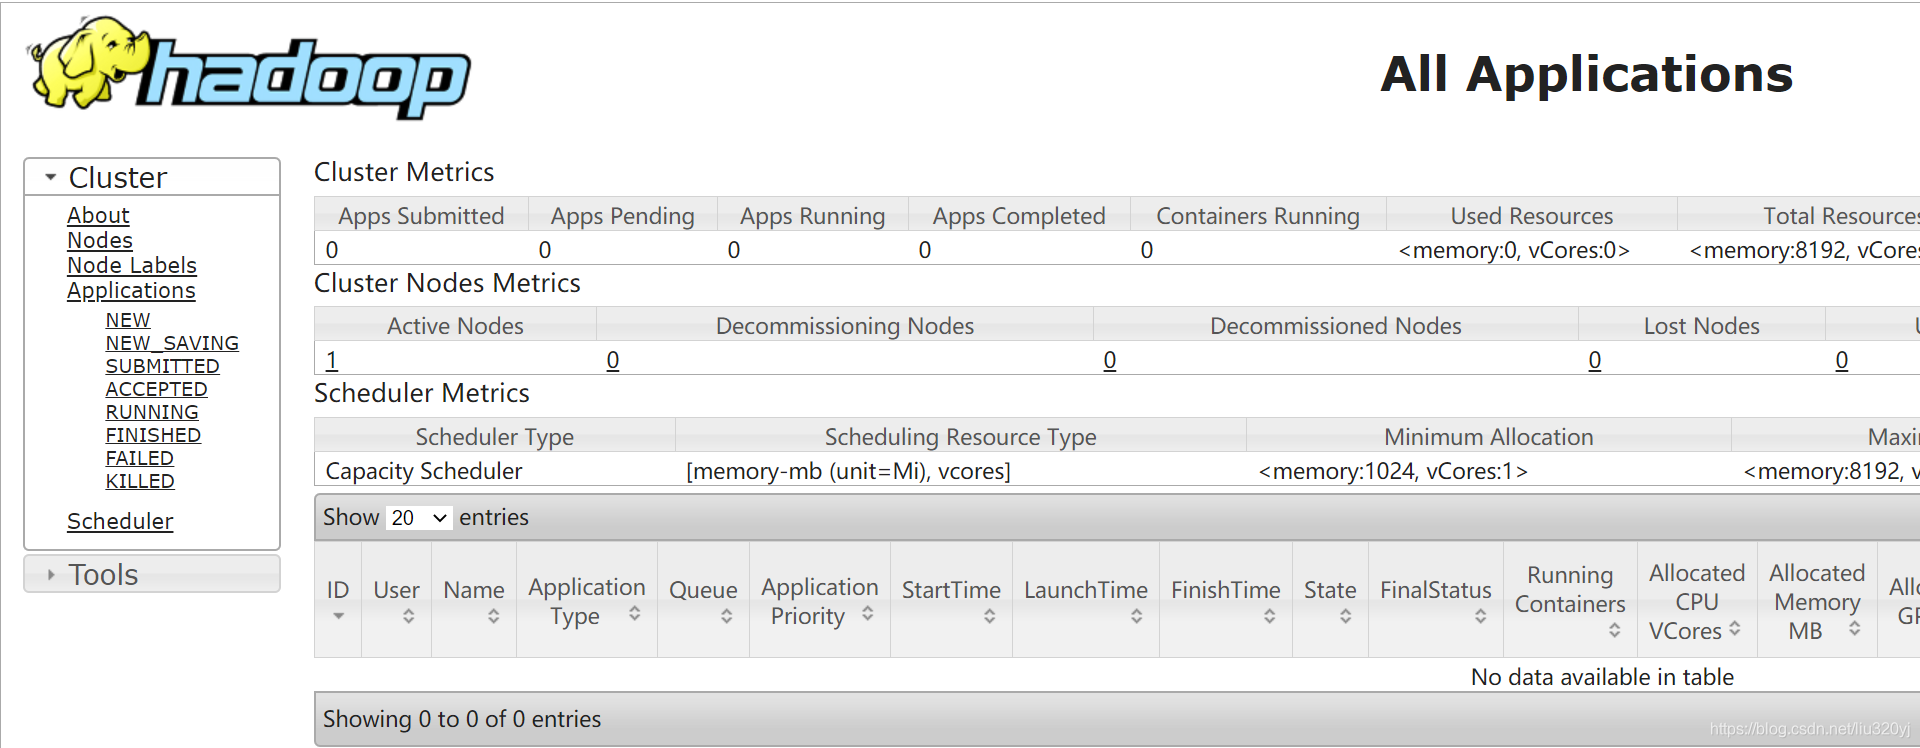Sort table by LaunchTime column
Screen dimensions: 1920x748
click(1086, 599)
